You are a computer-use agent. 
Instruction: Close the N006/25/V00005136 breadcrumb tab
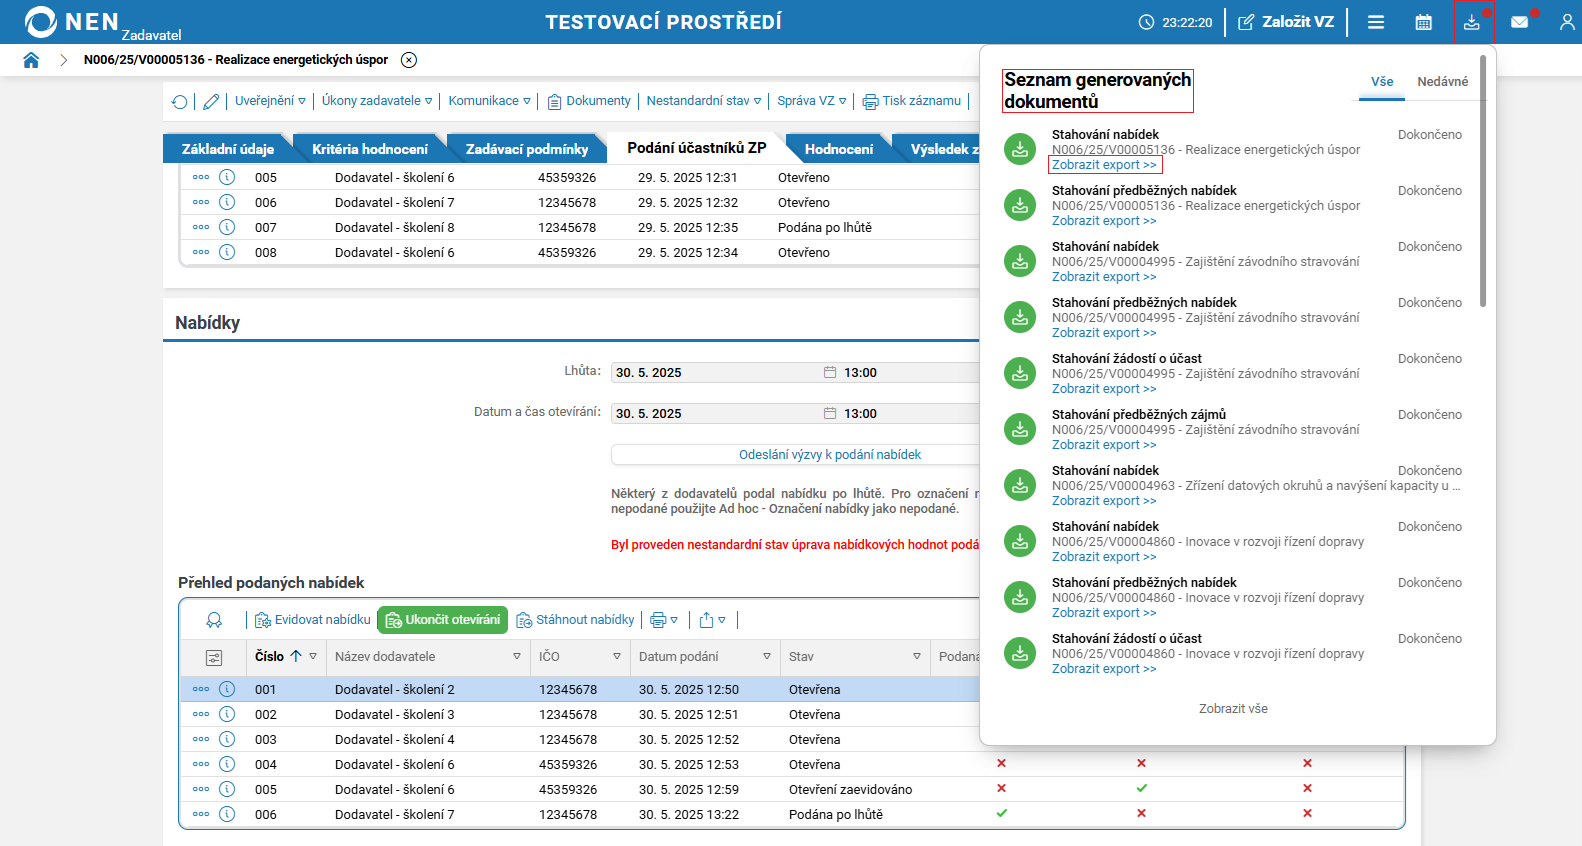tap(409, 60)
